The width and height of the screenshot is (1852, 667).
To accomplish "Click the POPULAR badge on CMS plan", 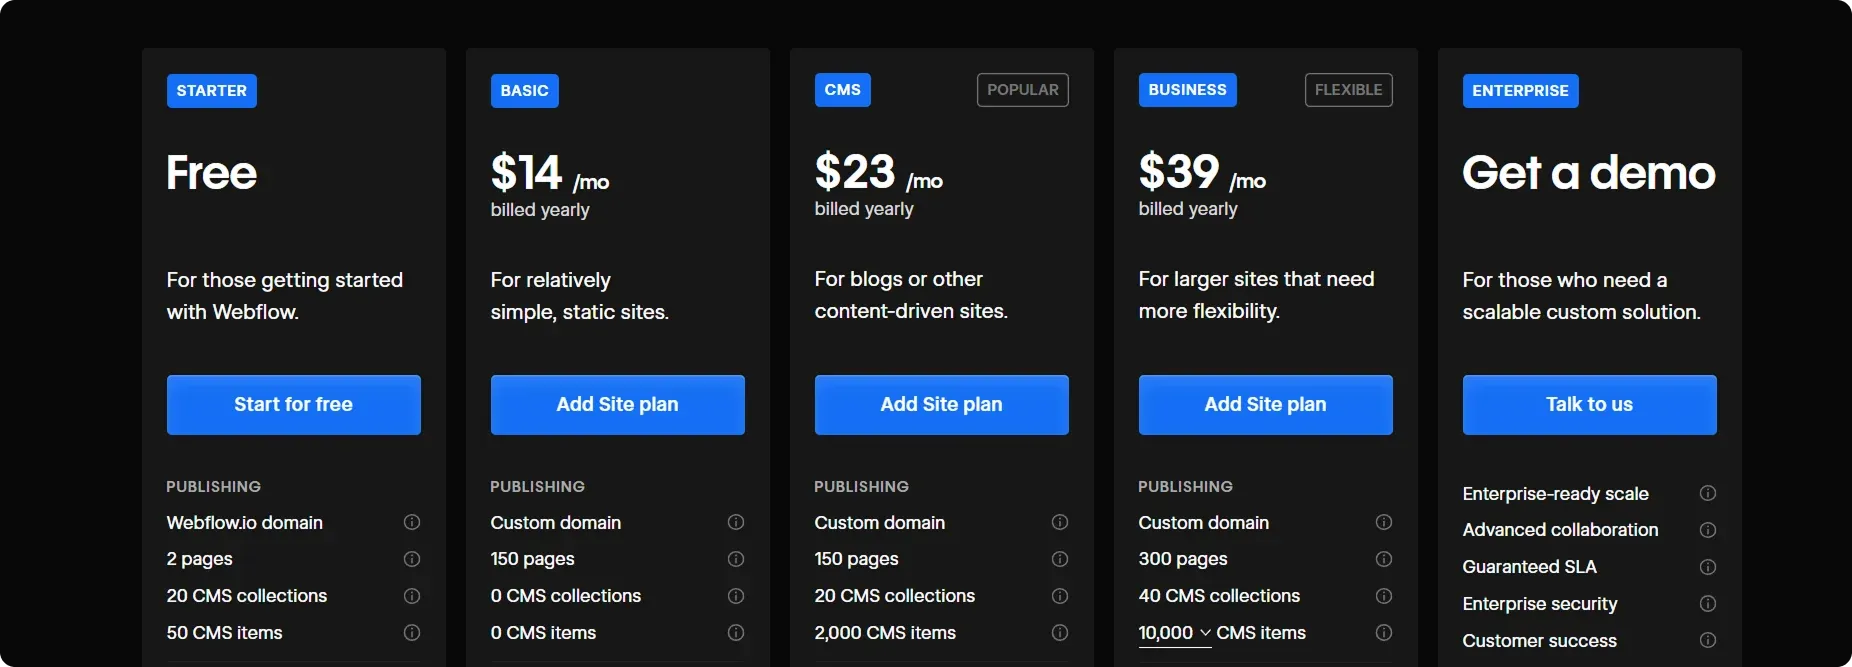I will [x=1023, y=90].
